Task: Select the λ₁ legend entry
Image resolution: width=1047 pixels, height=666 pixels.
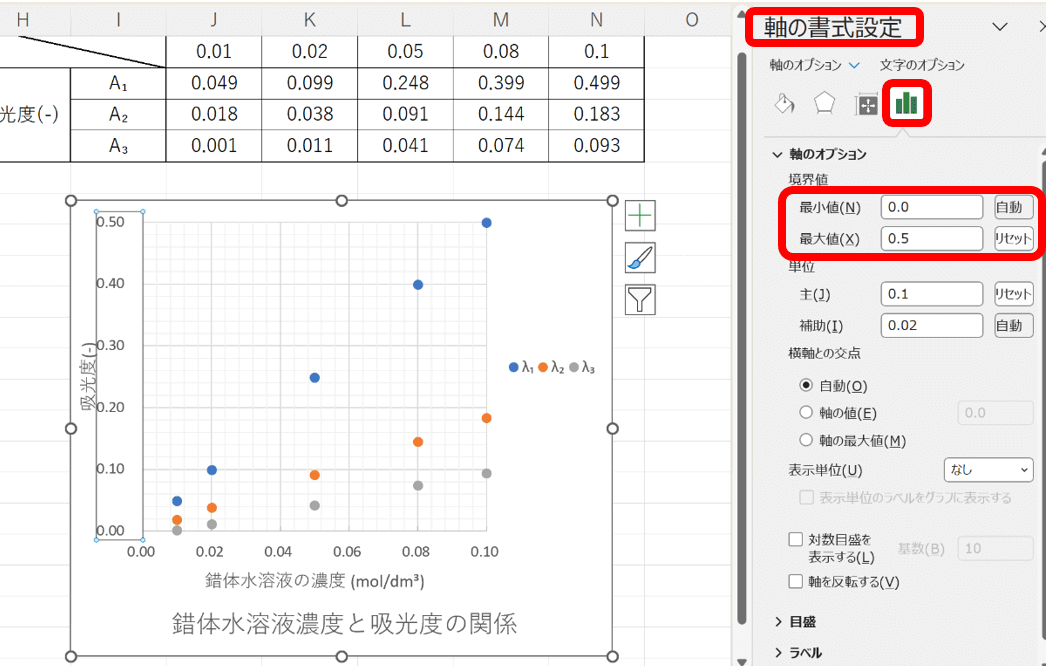Action: (521, 367)
